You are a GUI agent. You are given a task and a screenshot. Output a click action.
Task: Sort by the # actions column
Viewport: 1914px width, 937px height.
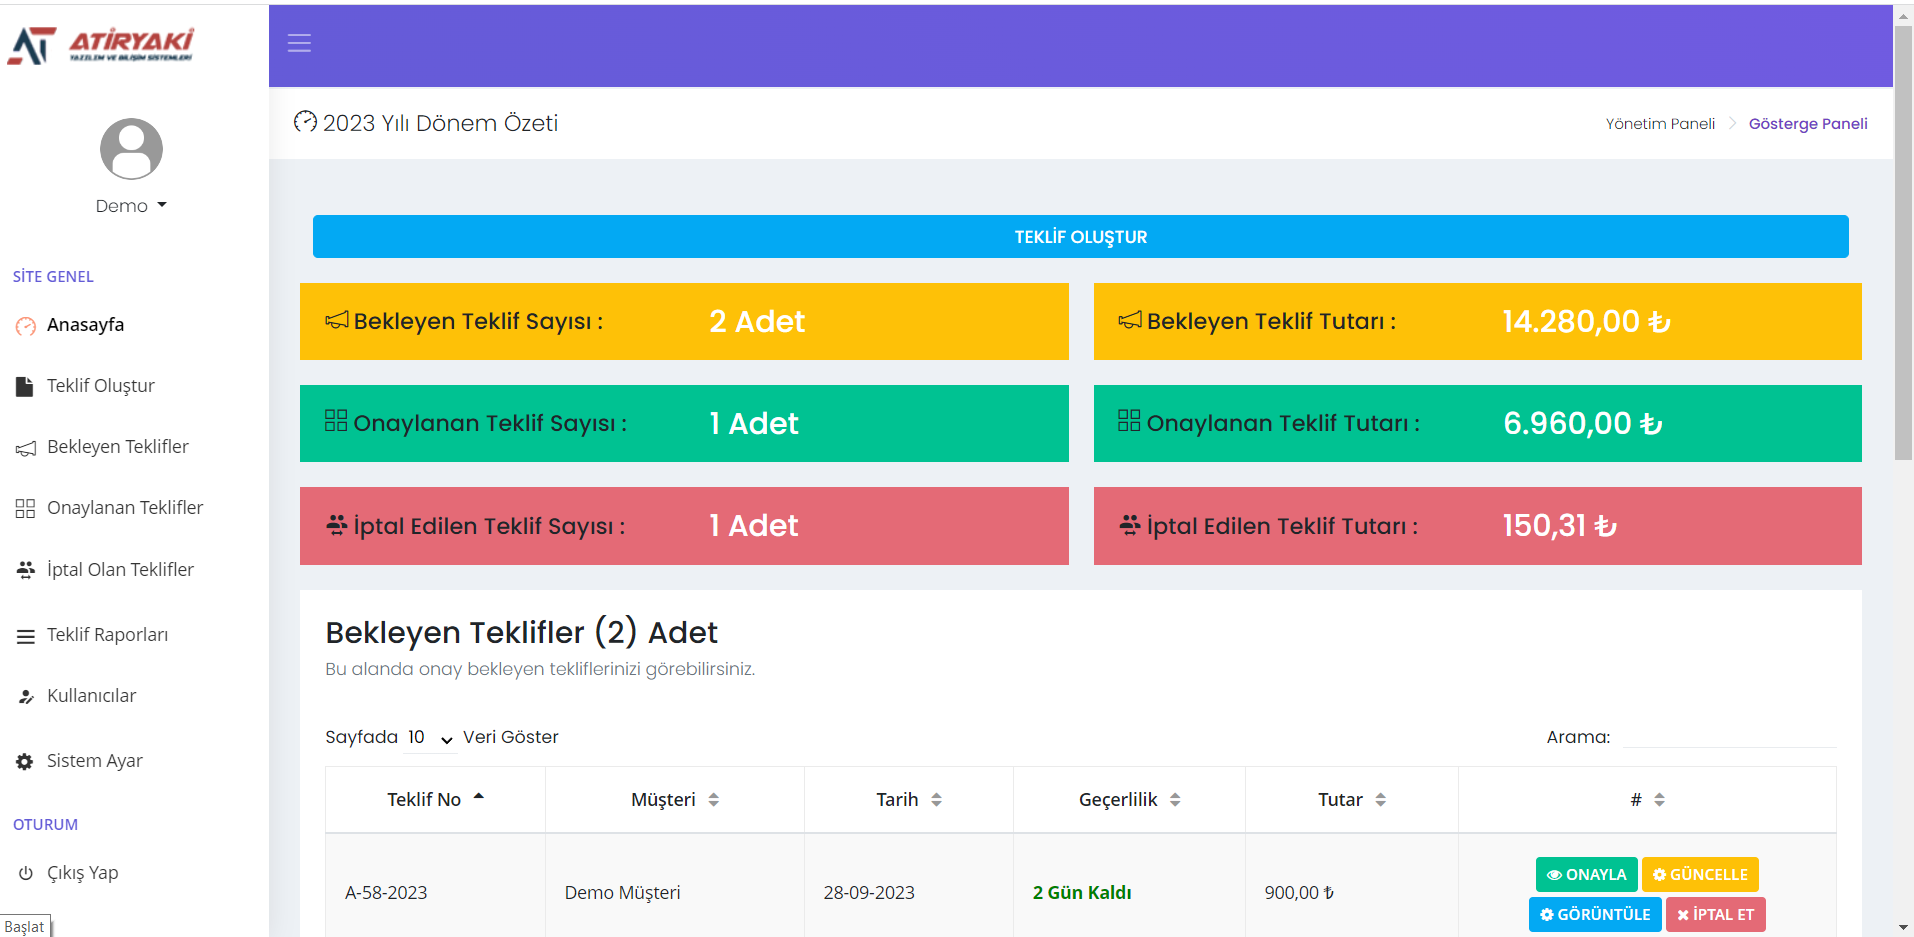coord(1647,800)
